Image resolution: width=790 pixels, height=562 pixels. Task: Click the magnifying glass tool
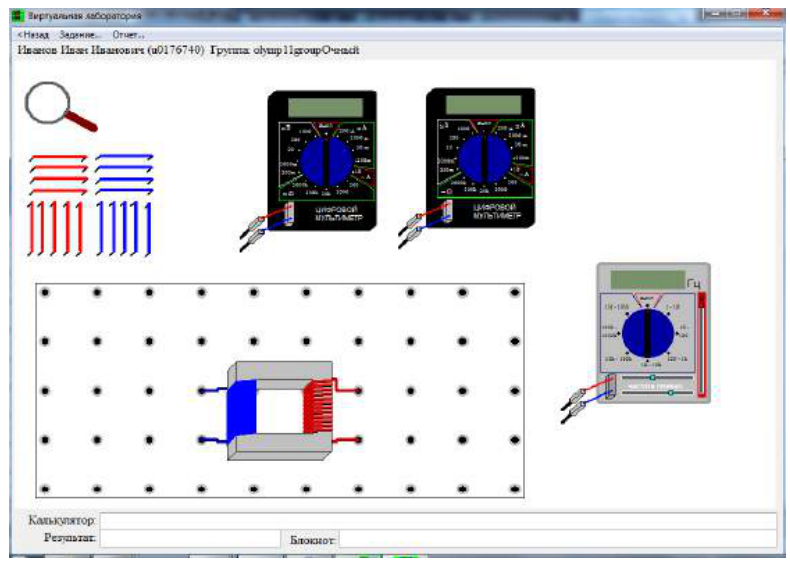pos(59,107)
